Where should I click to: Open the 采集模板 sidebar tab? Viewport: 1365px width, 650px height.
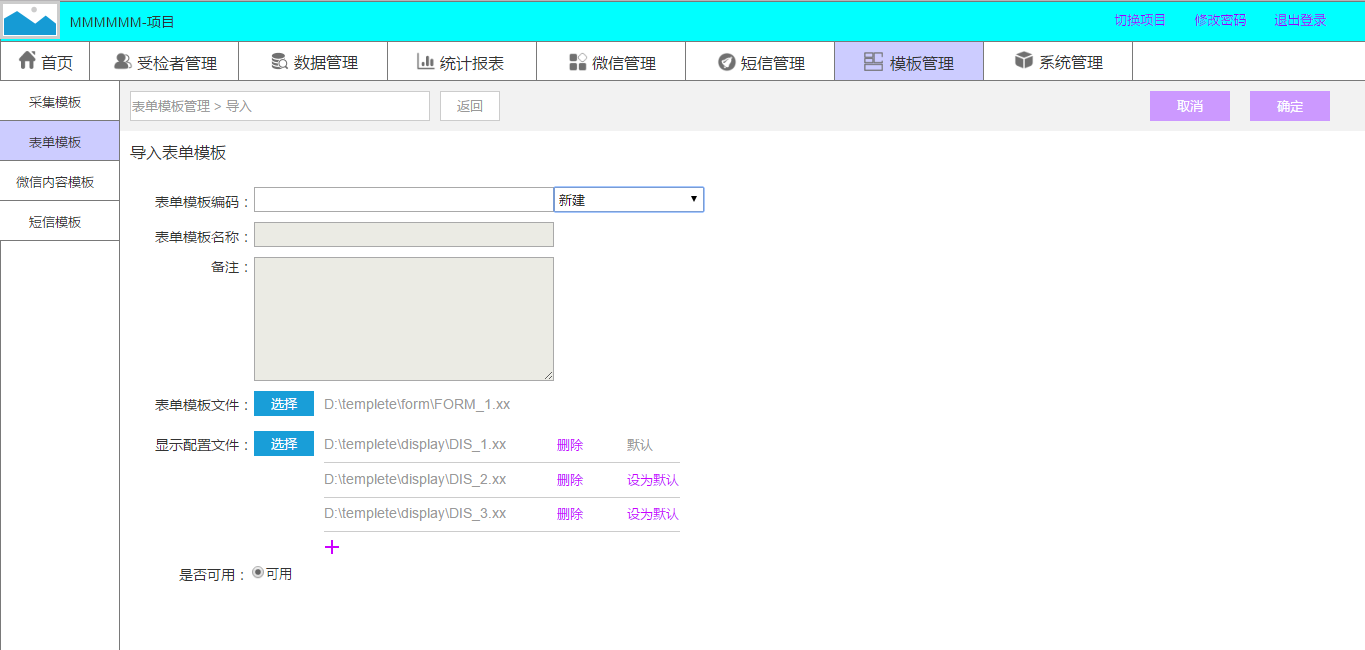coord(55,102)
